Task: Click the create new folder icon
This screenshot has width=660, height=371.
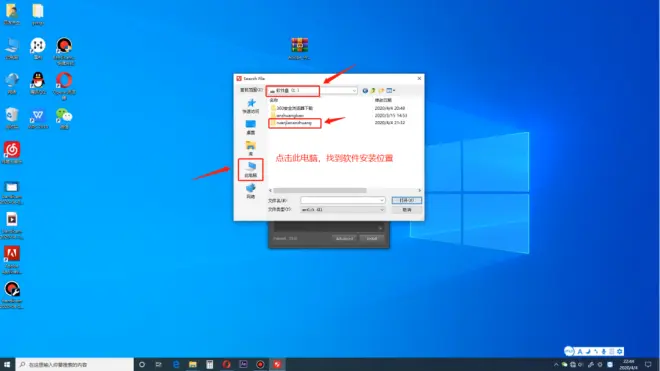Action: point(381,91)
